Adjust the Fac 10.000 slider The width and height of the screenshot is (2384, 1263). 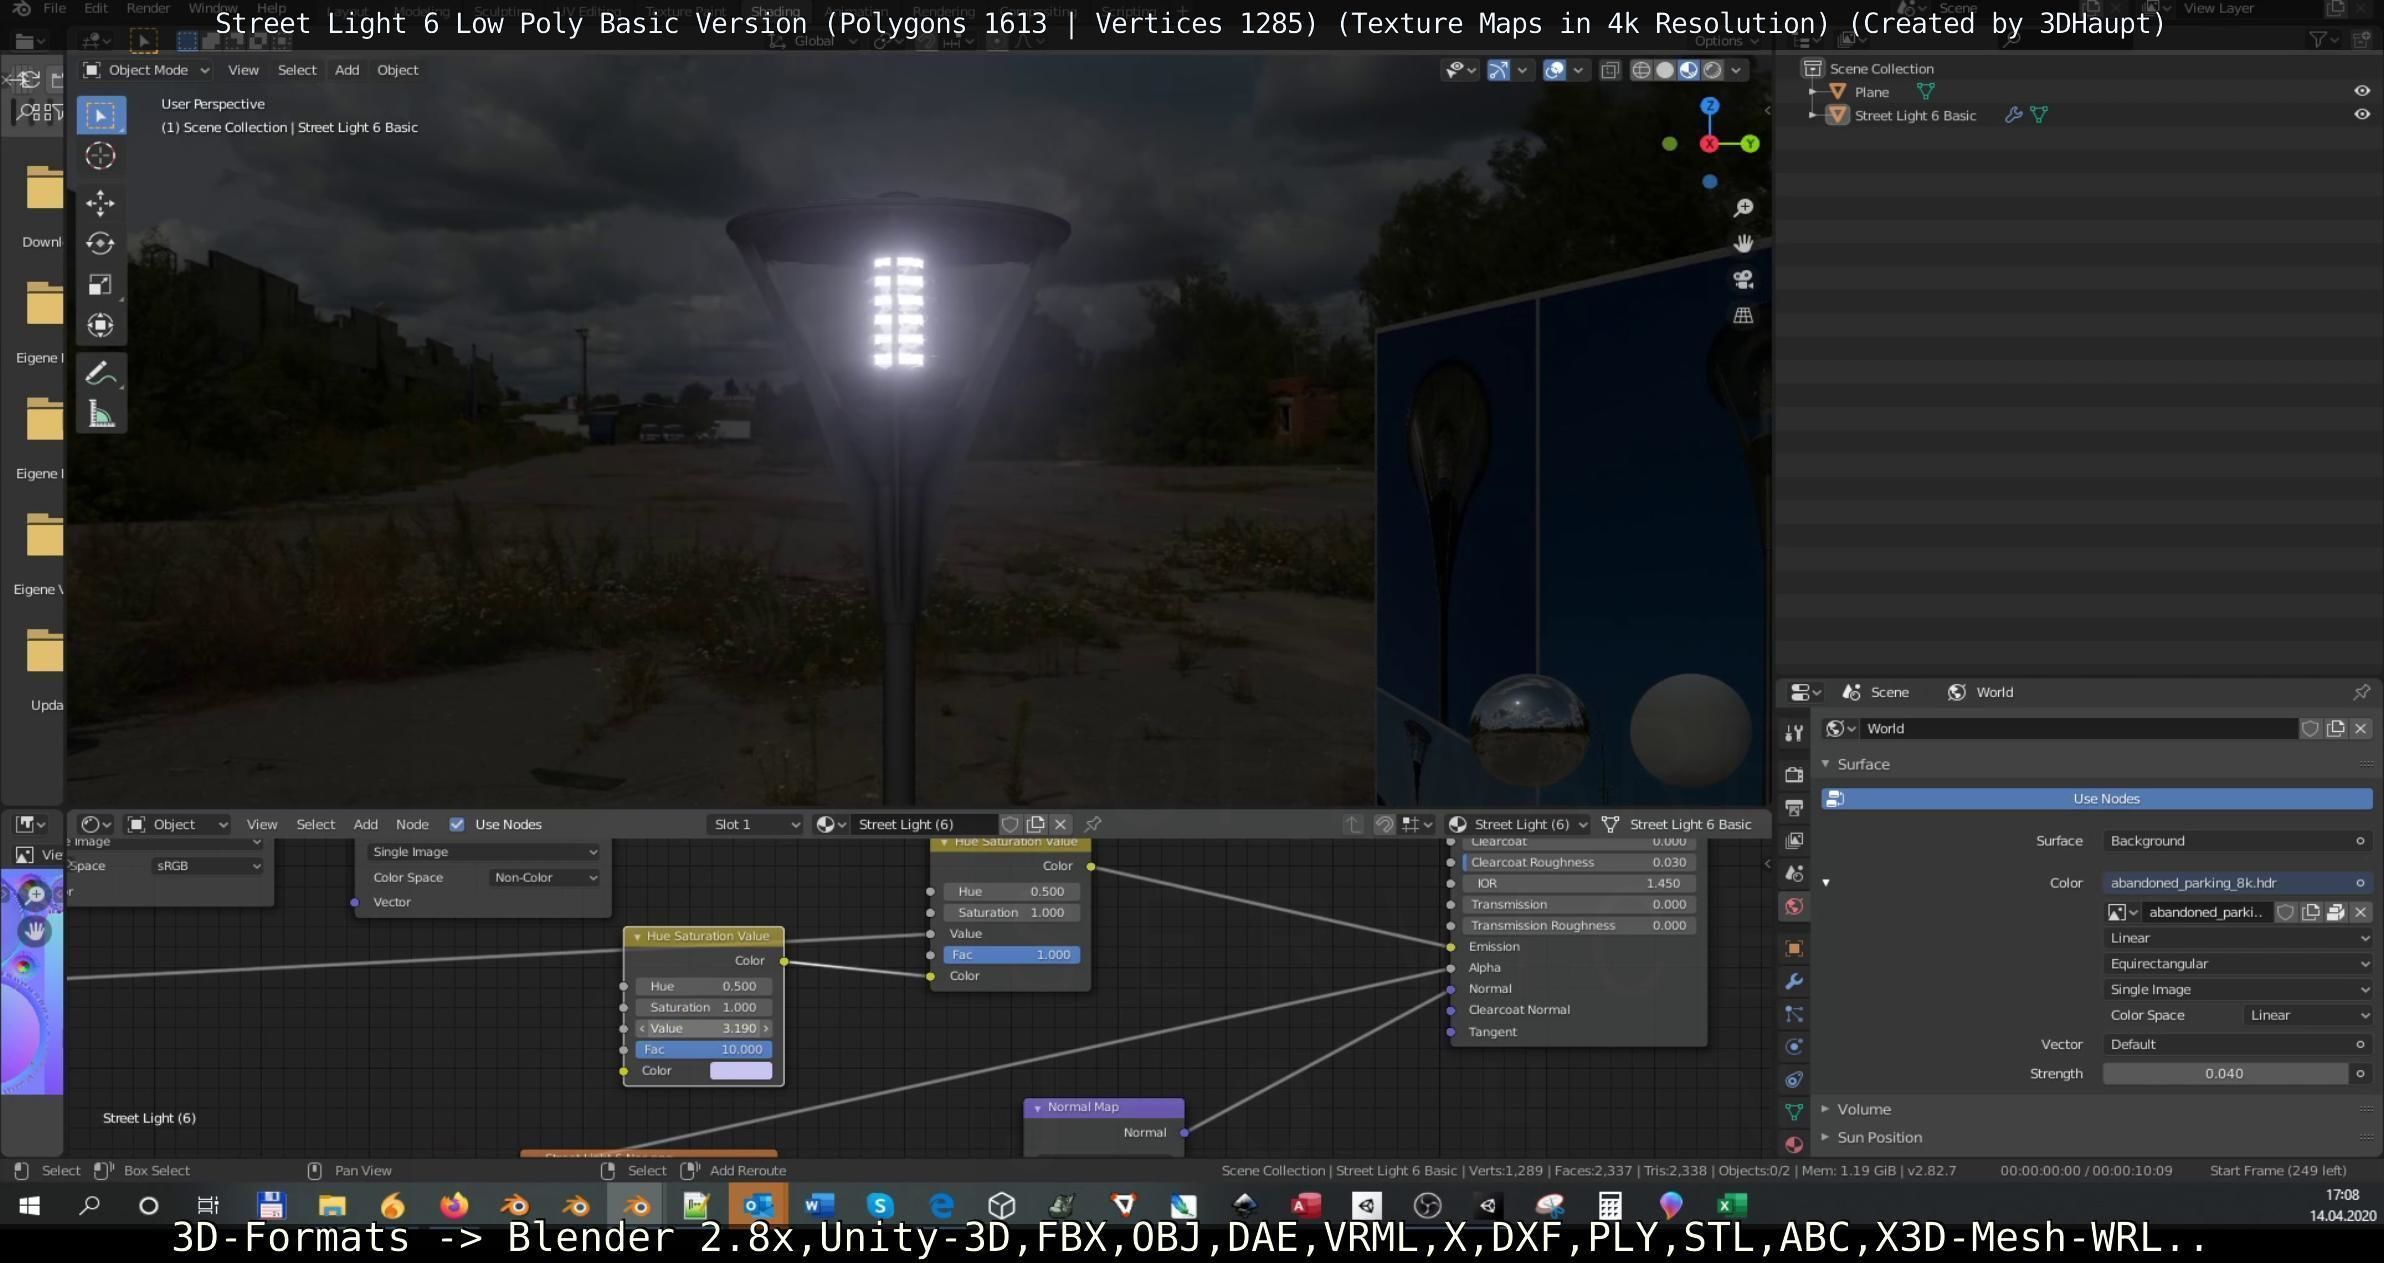(704, 1049)
